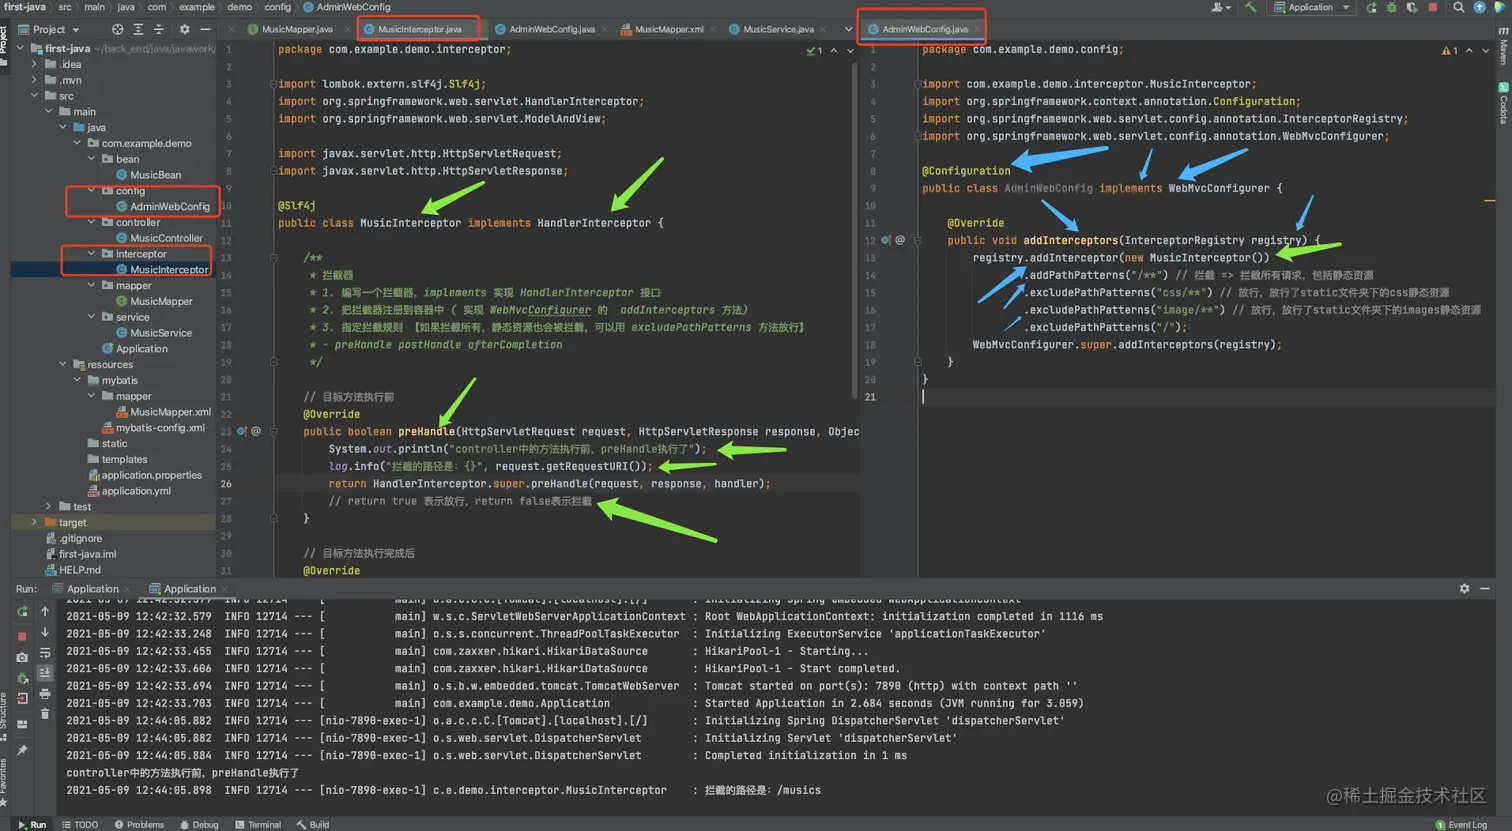1512x831 pixels.
Task: Toggle scroll to end in console
Action: click(x=45, y=673)
